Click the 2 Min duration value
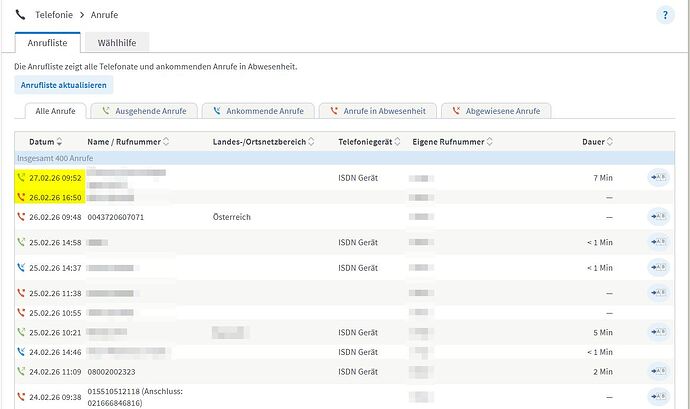 click(603, 372)
